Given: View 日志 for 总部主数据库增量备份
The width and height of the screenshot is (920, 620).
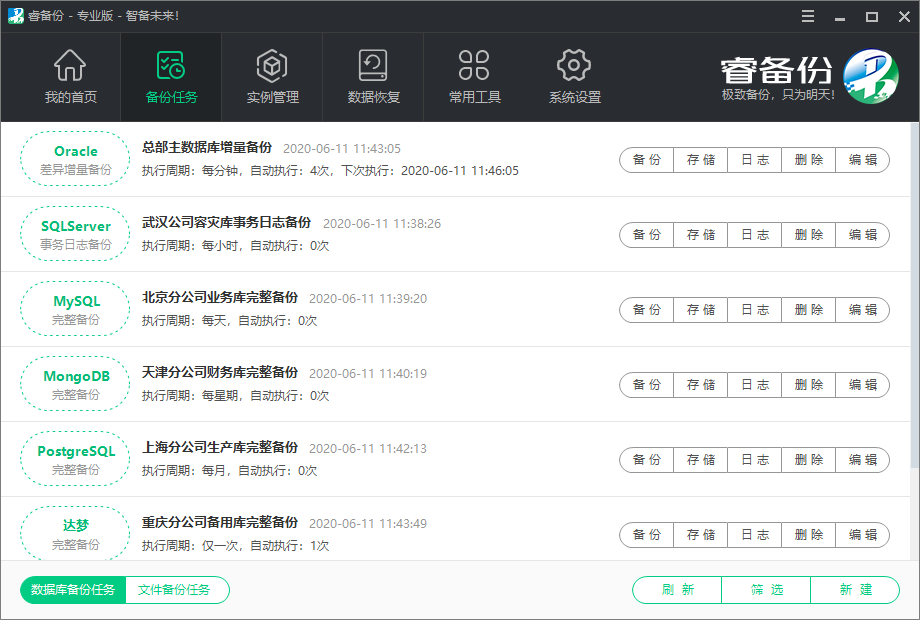Looking at the screenshot, I should (755, 160).
